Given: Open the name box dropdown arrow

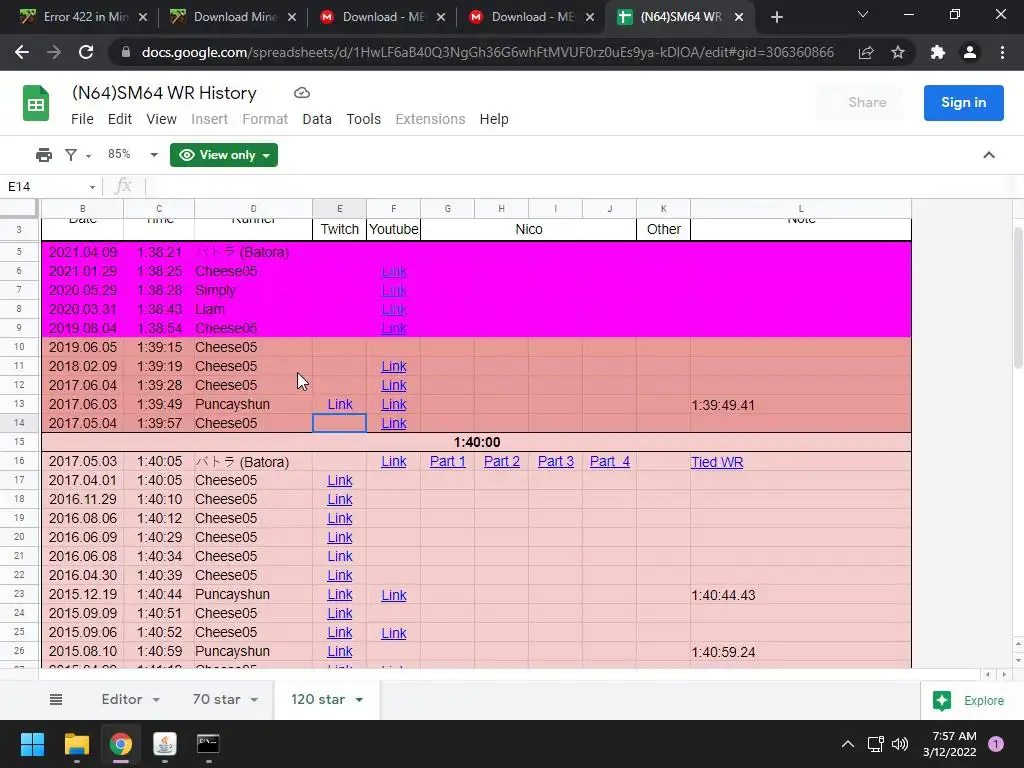Looking at the screenshot, I should tap(92, 187).
